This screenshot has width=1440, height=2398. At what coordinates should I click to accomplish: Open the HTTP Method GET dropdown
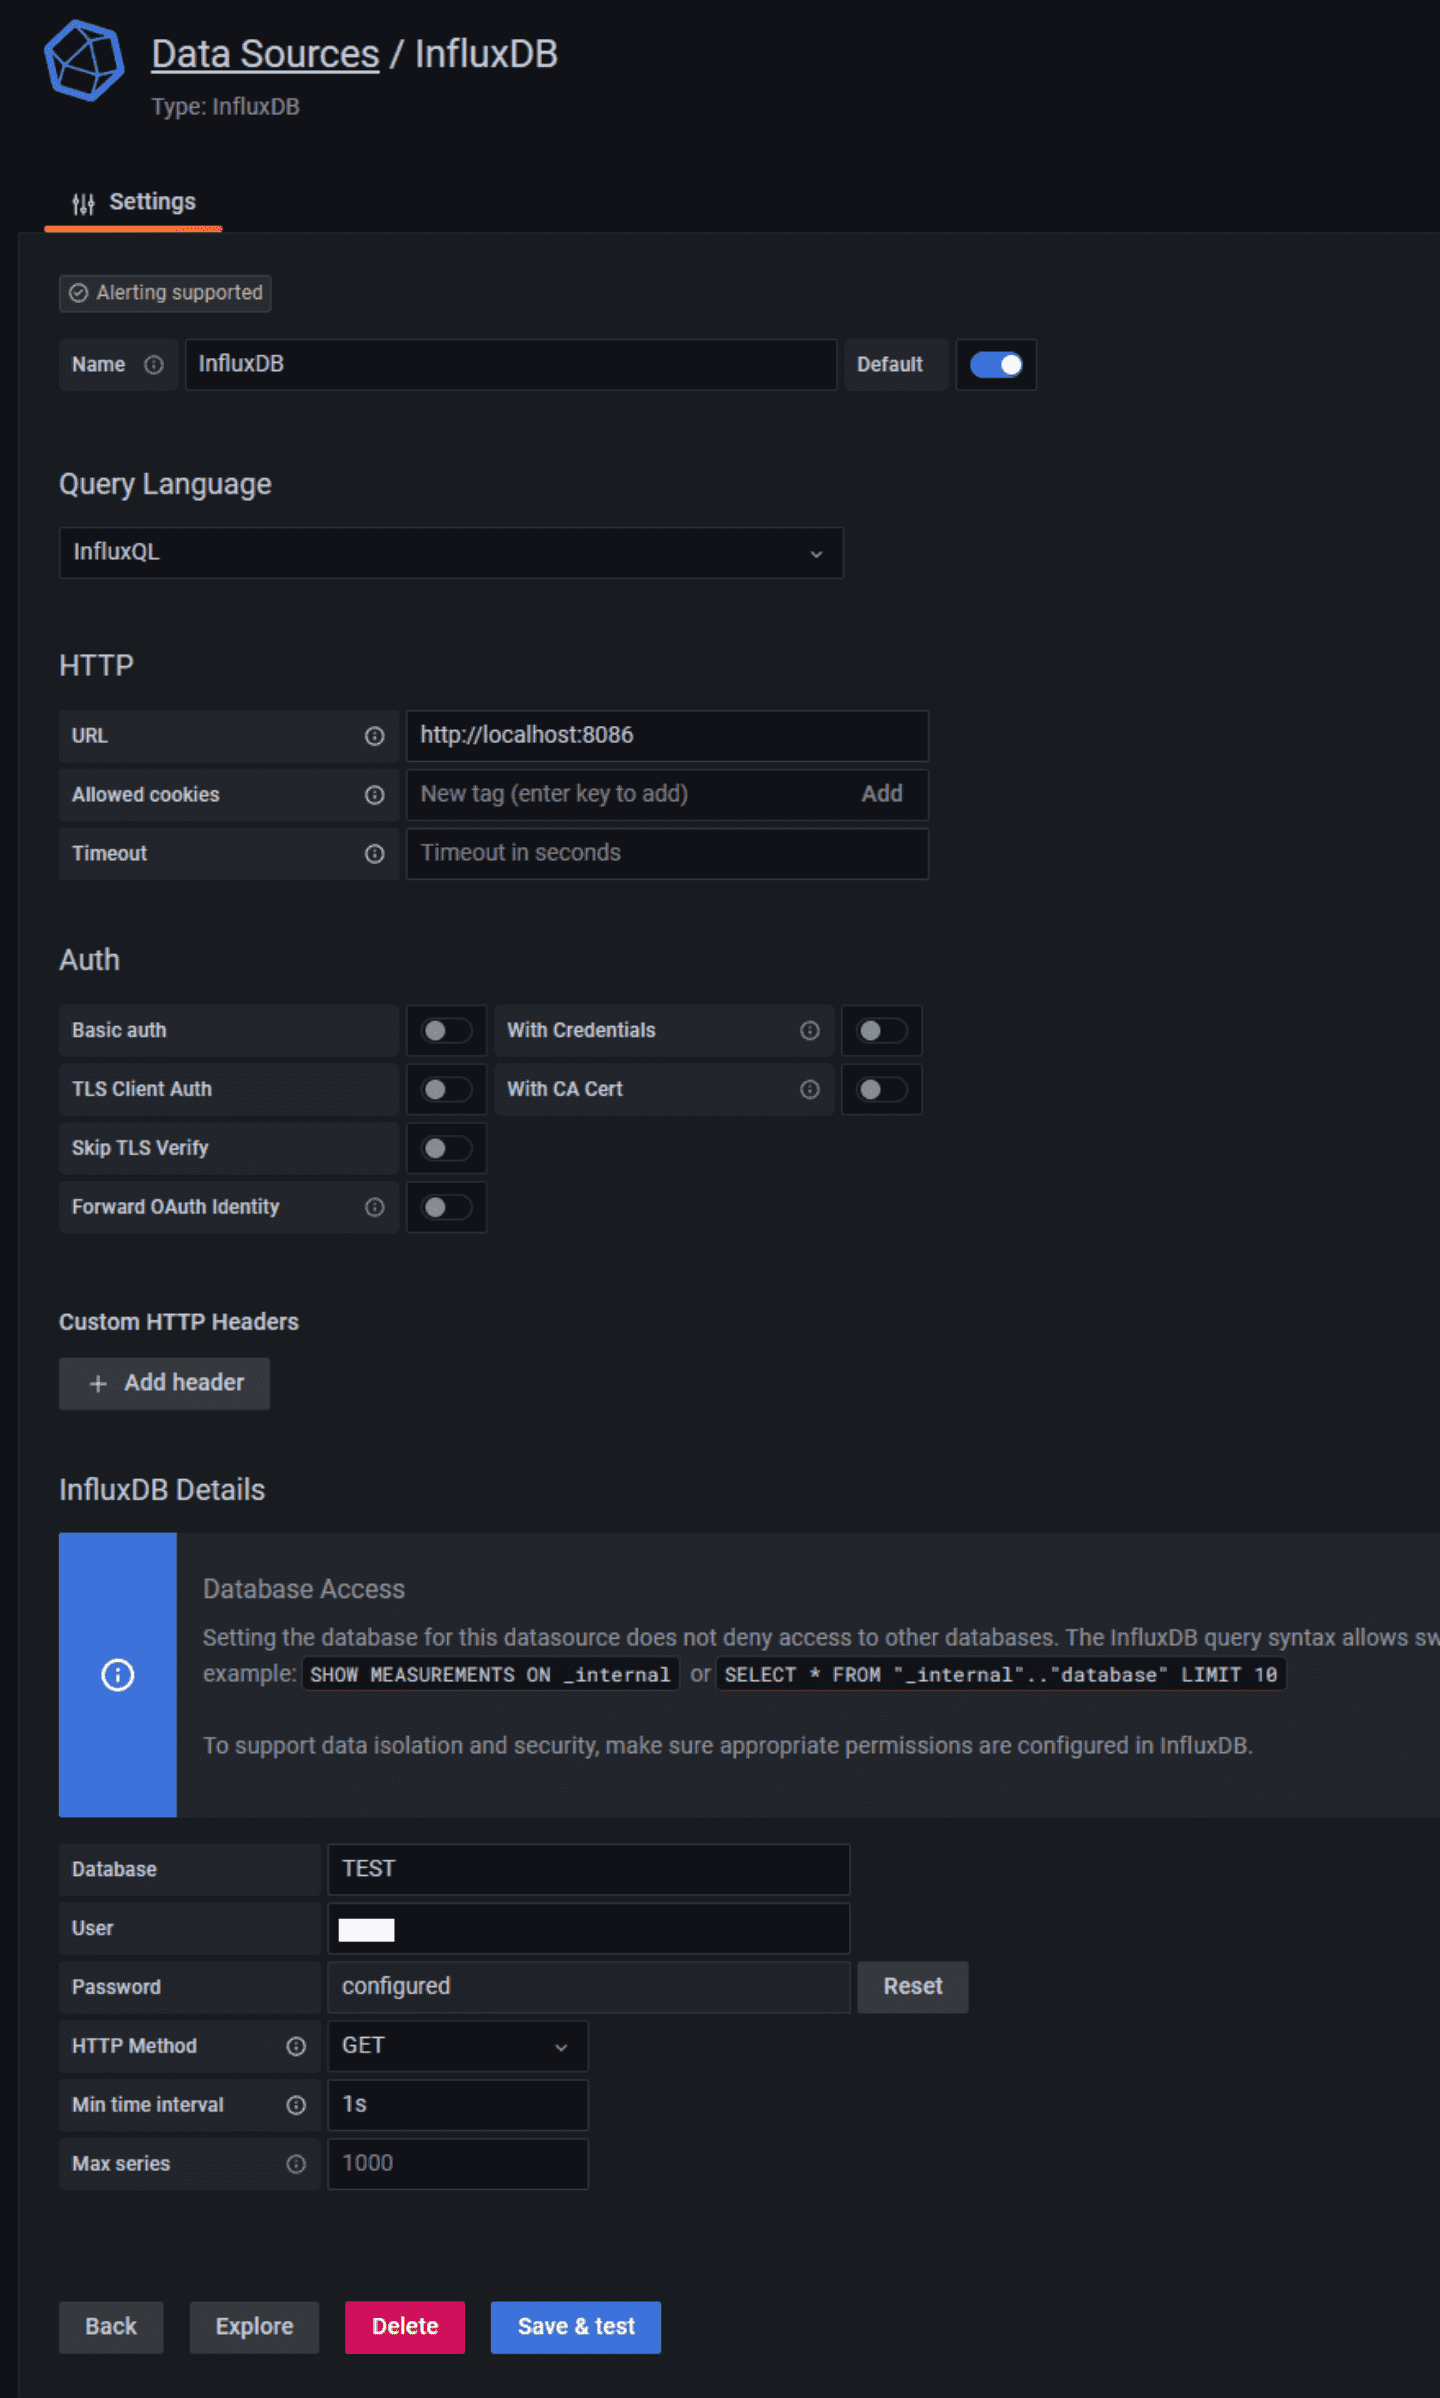point(458,2047)
